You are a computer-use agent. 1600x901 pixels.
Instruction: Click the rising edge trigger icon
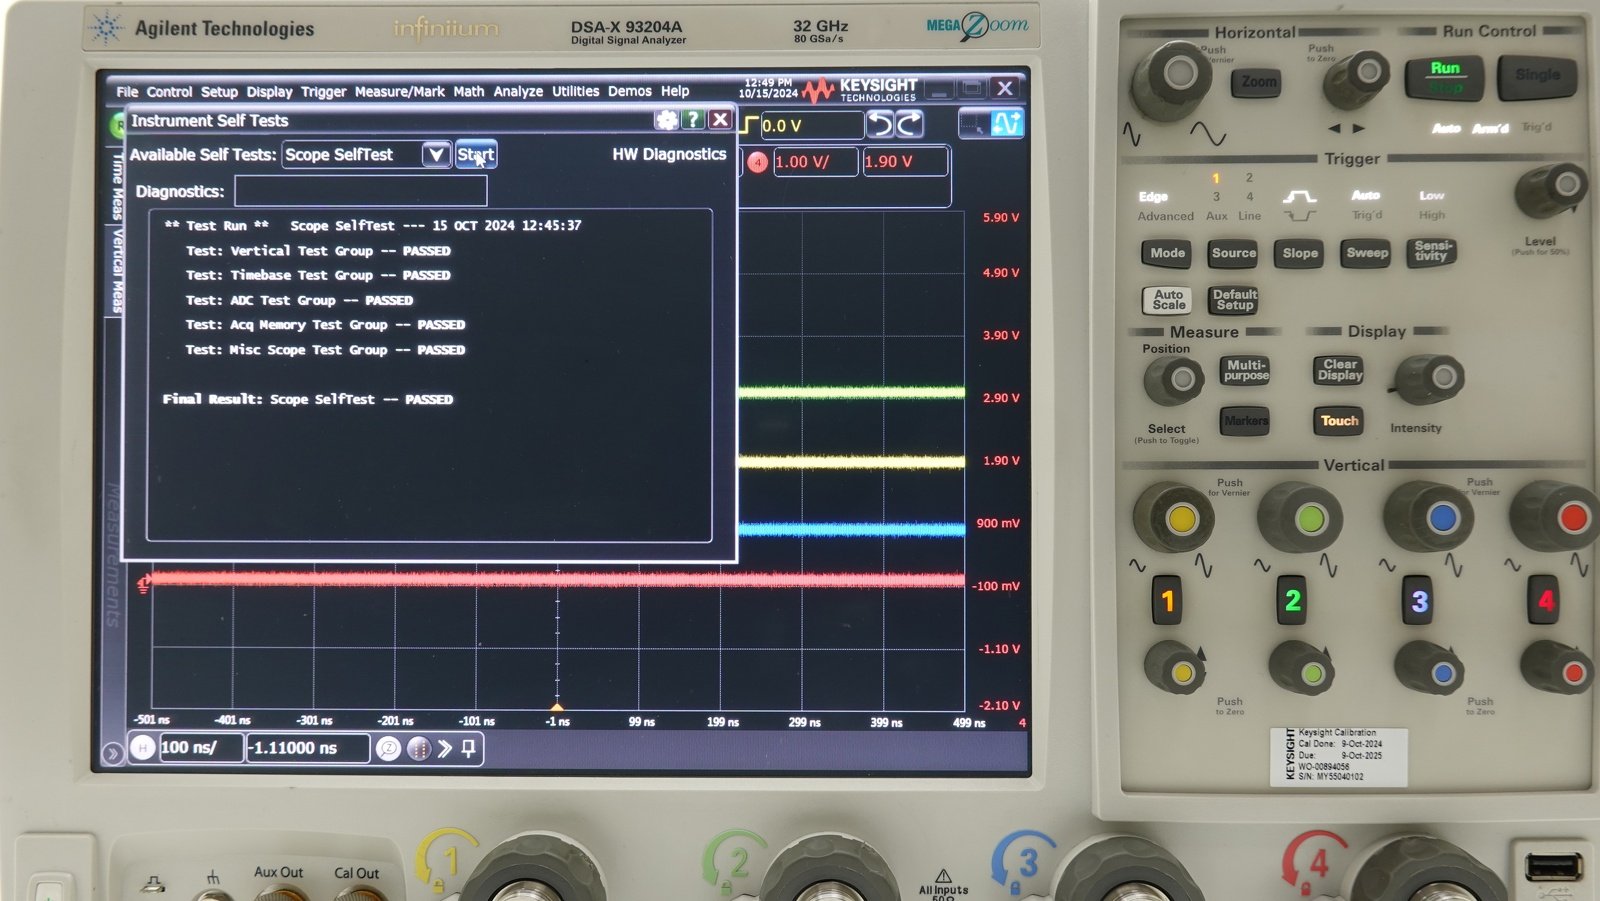pos(749,125)
